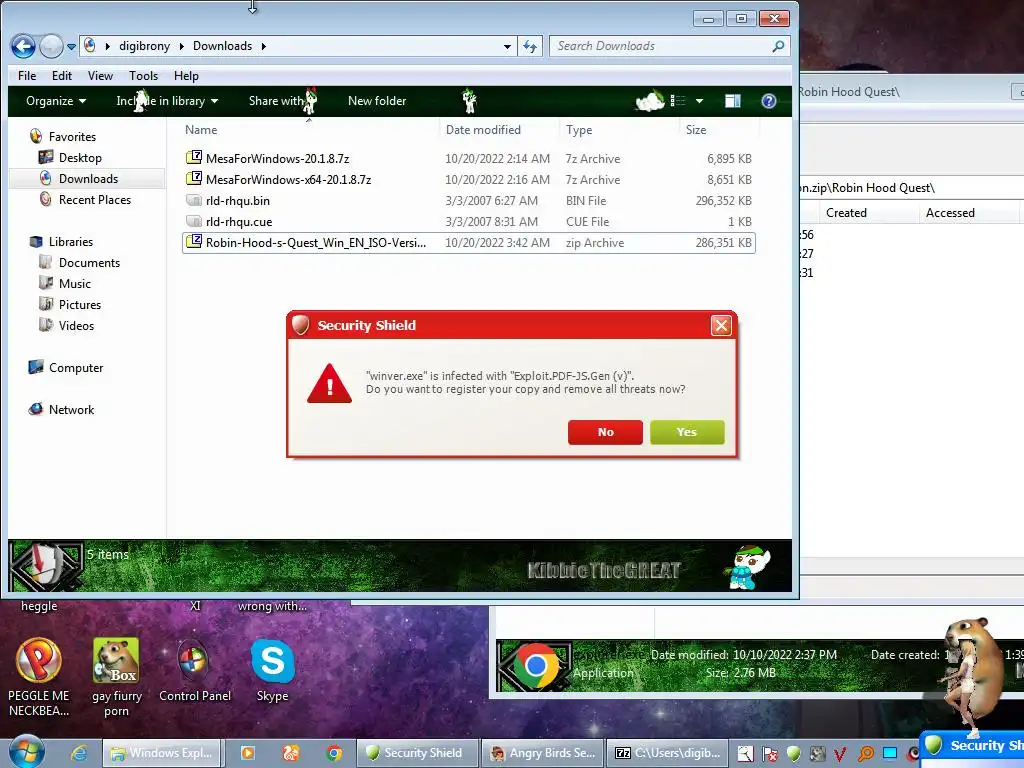Expand arrow after Downloads breadcrumb
This screenshot has height=768, width=1024.
click(x=264, y=46)
